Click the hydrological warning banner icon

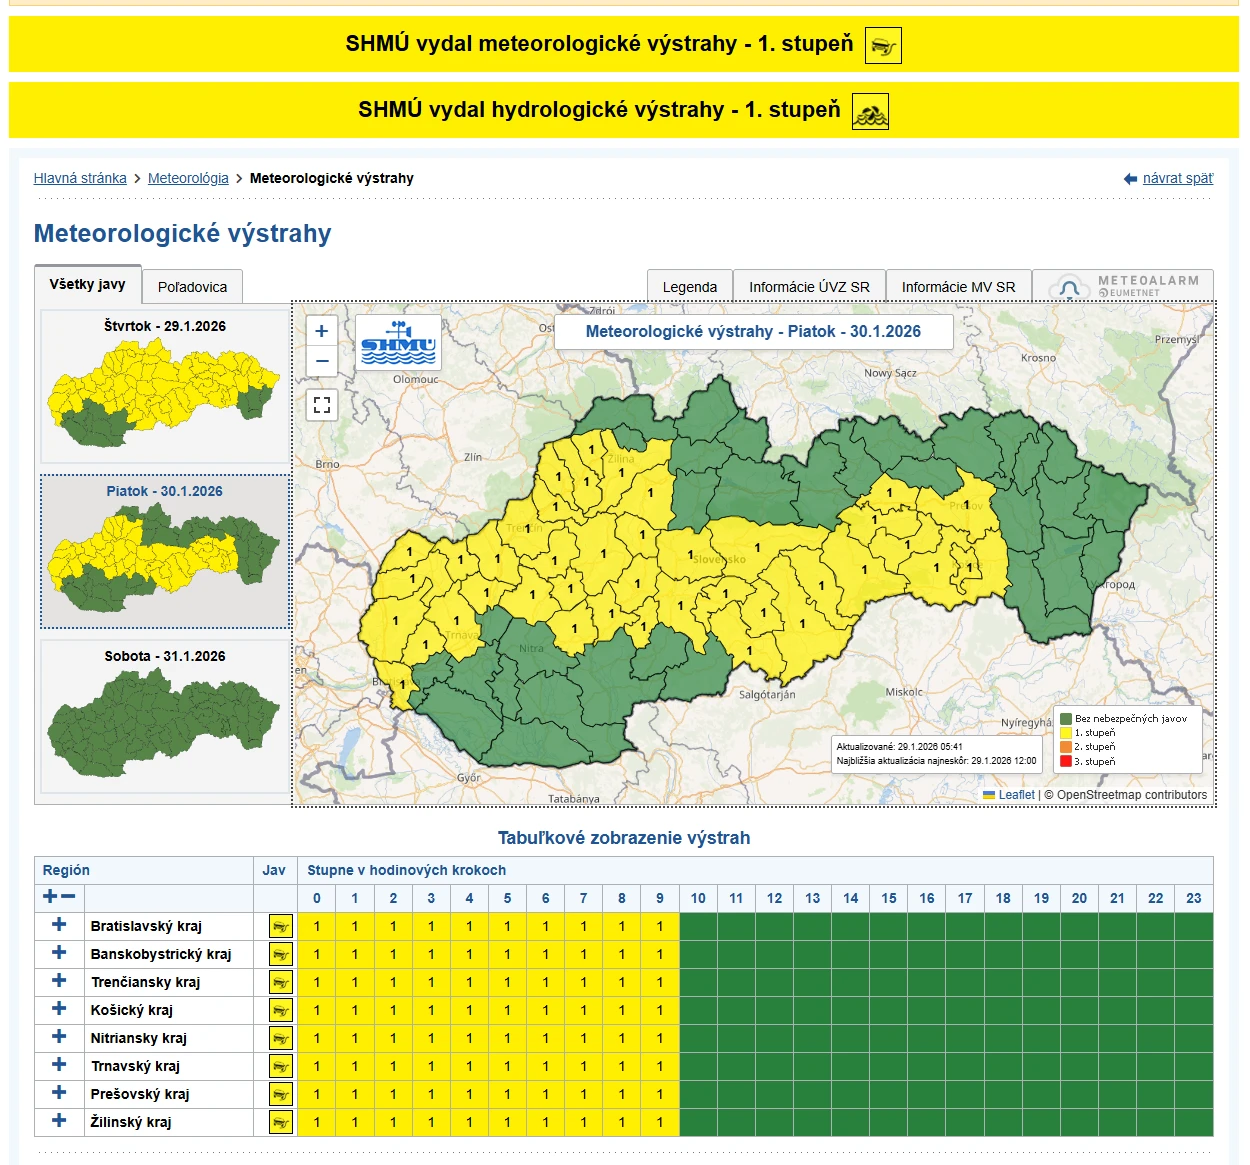(870, 111)
